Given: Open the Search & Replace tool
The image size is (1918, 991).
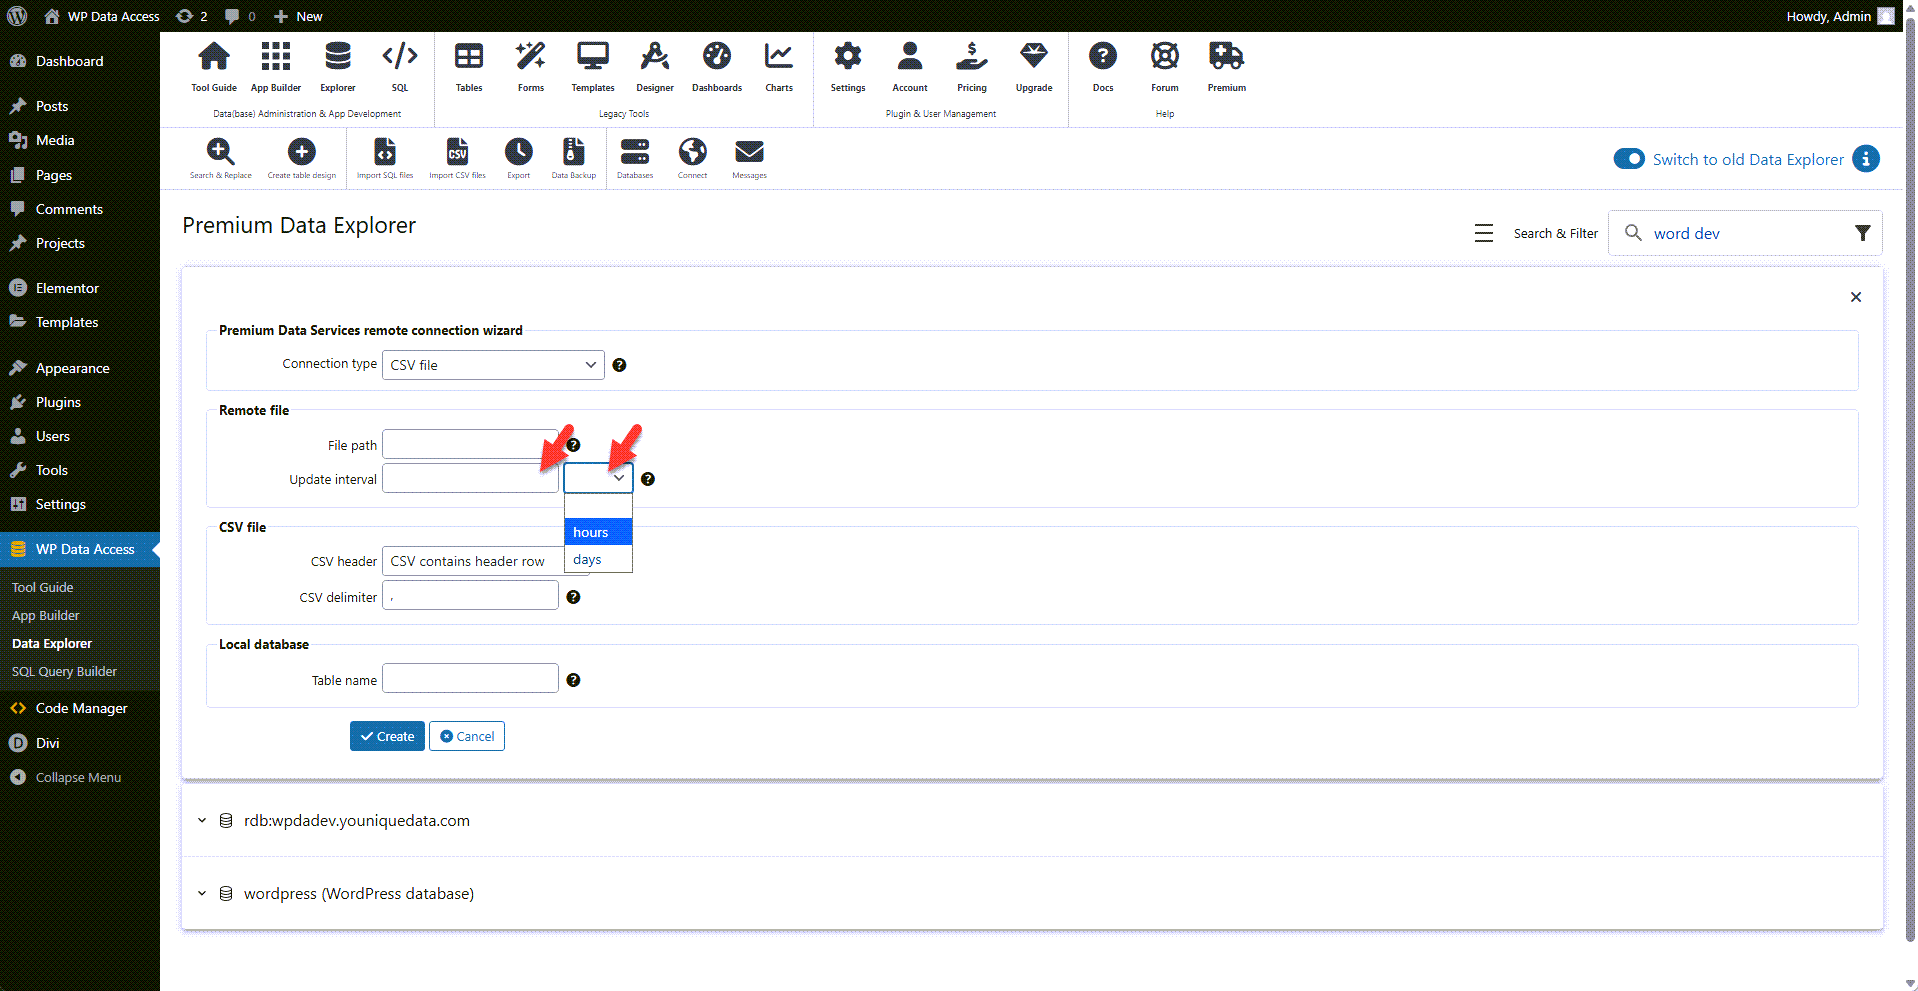Looking at the screenshot, I should point(221,155).
